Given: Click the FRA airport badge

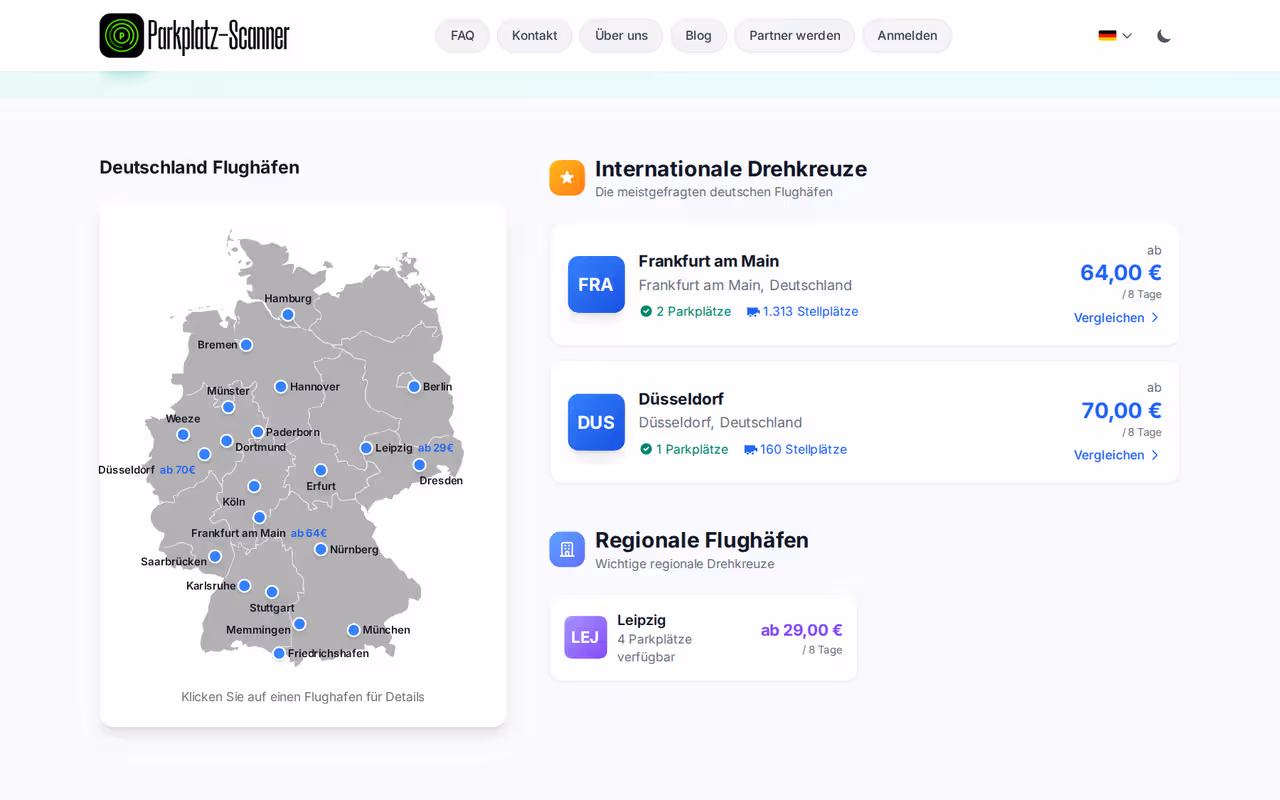Looking at the screenshot, I should (596, 284).
